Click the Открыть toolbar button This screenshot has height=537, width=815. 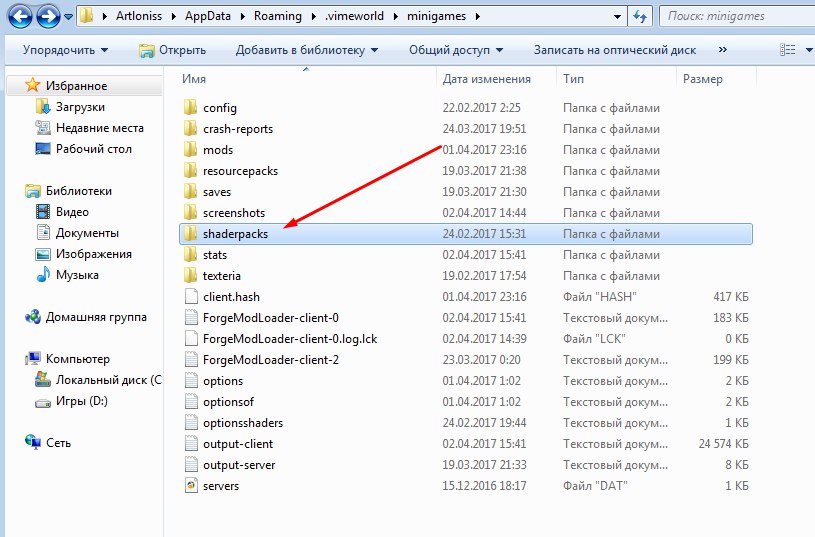(173, 50)
